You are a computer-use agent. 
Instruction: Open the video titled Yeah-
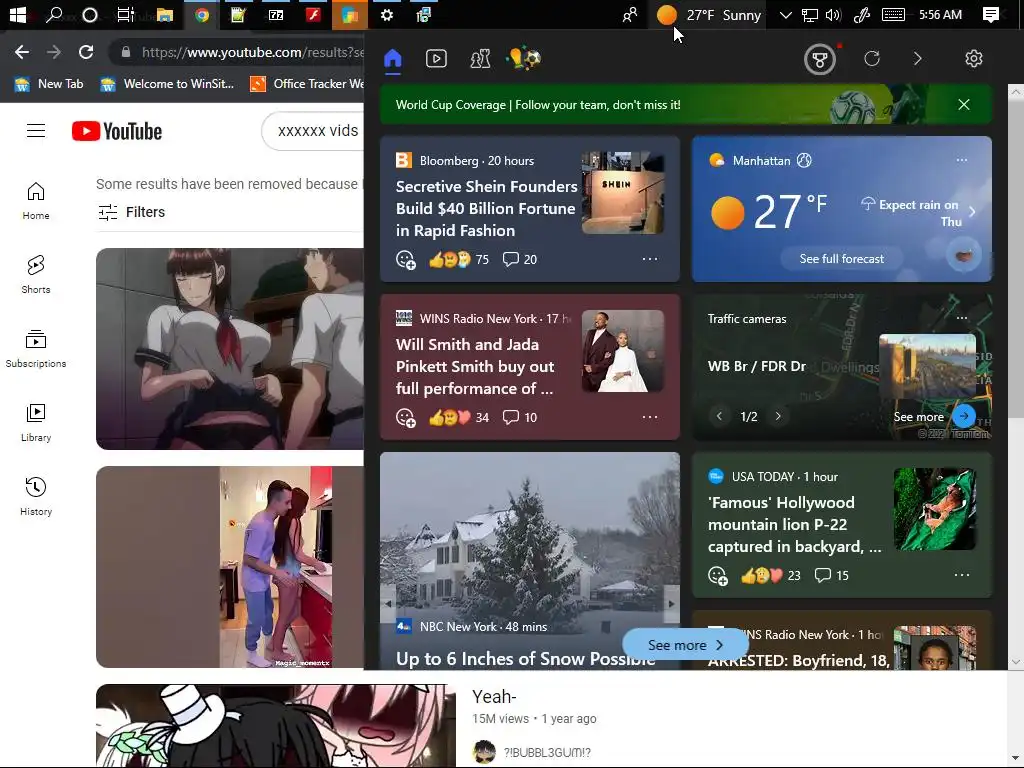point(494,697)
